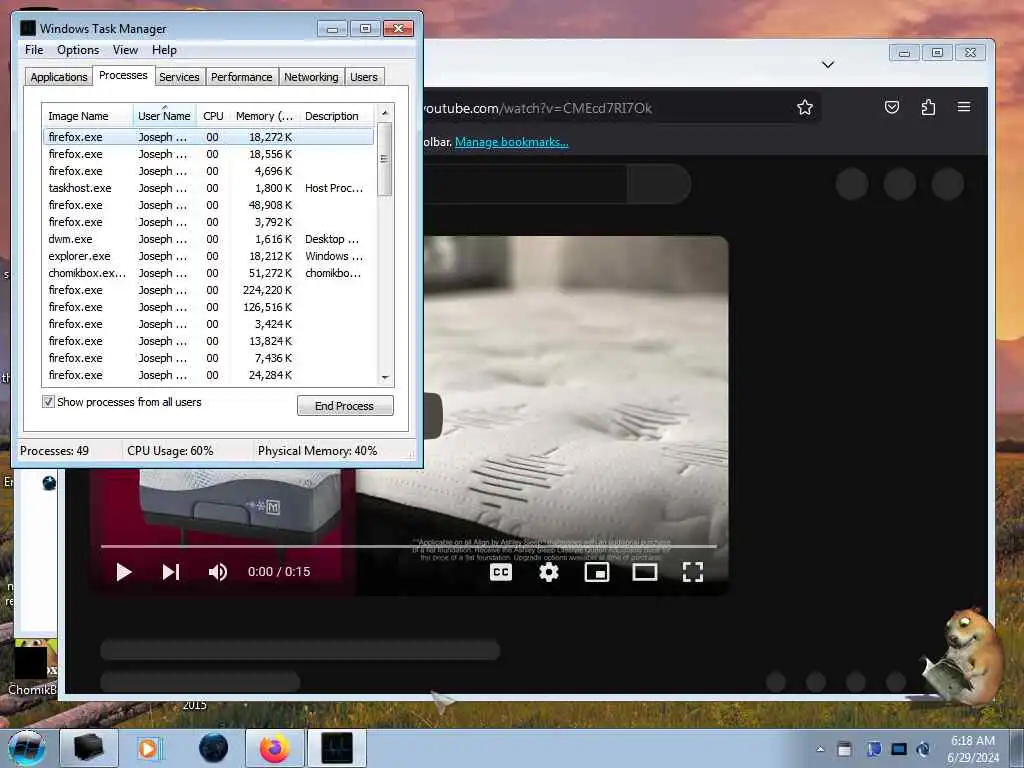Sort by Image Name column header

(88, 116)
